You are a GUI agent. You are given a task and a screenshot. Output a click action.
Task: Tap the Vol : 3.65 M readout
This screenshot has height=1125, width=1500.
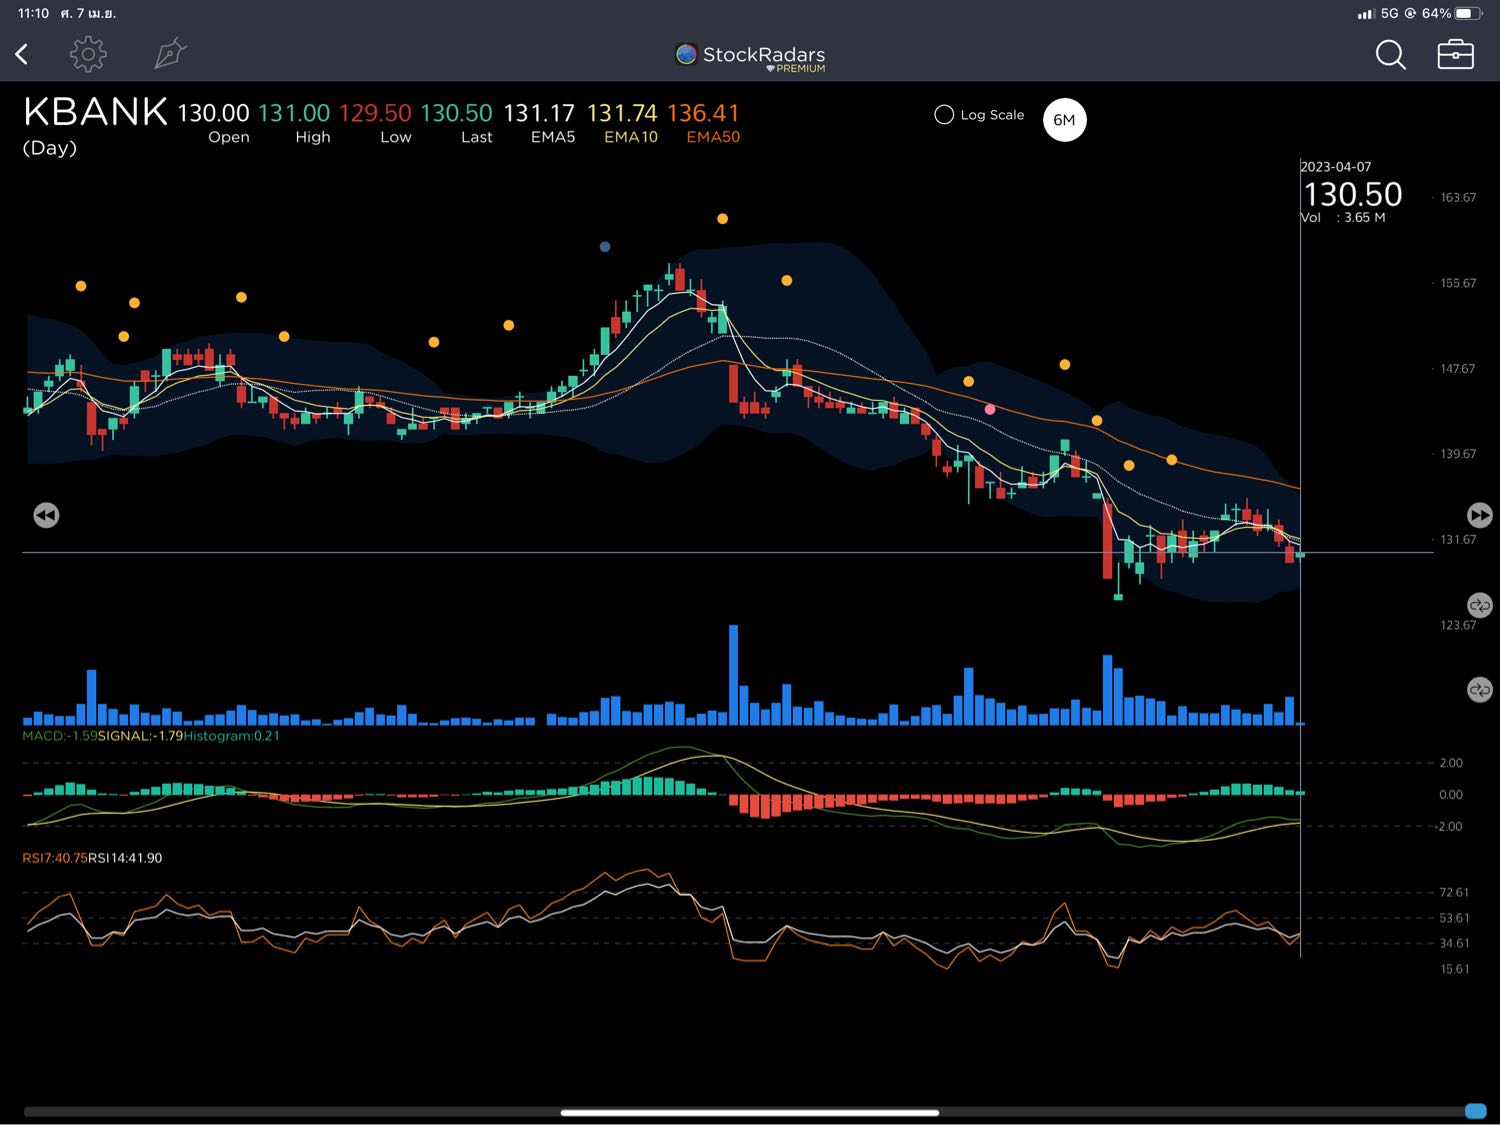click(1344, 218)
